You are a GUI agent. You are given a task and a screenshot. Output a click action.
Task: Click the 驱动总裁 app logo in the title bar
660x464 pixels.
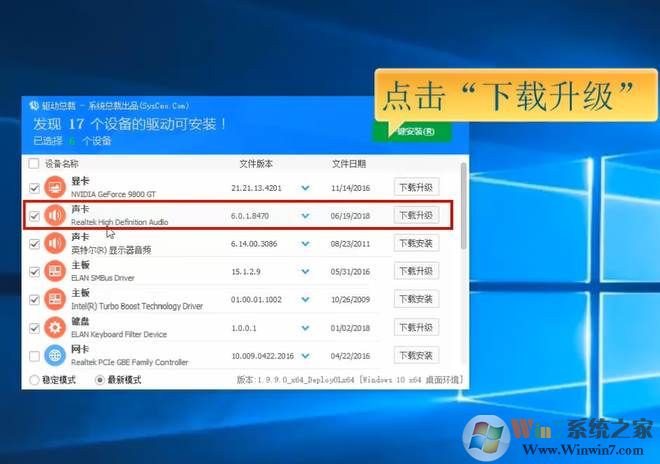34,105
